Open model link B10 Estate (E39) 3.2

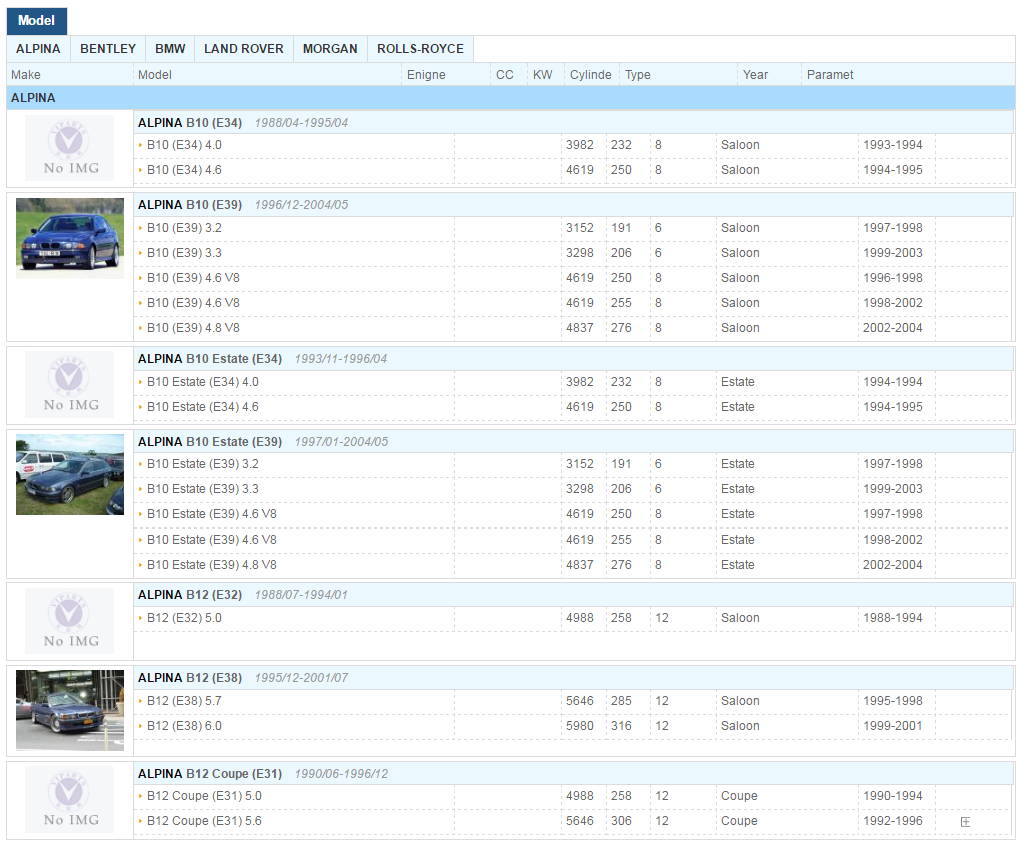[203, 464]
